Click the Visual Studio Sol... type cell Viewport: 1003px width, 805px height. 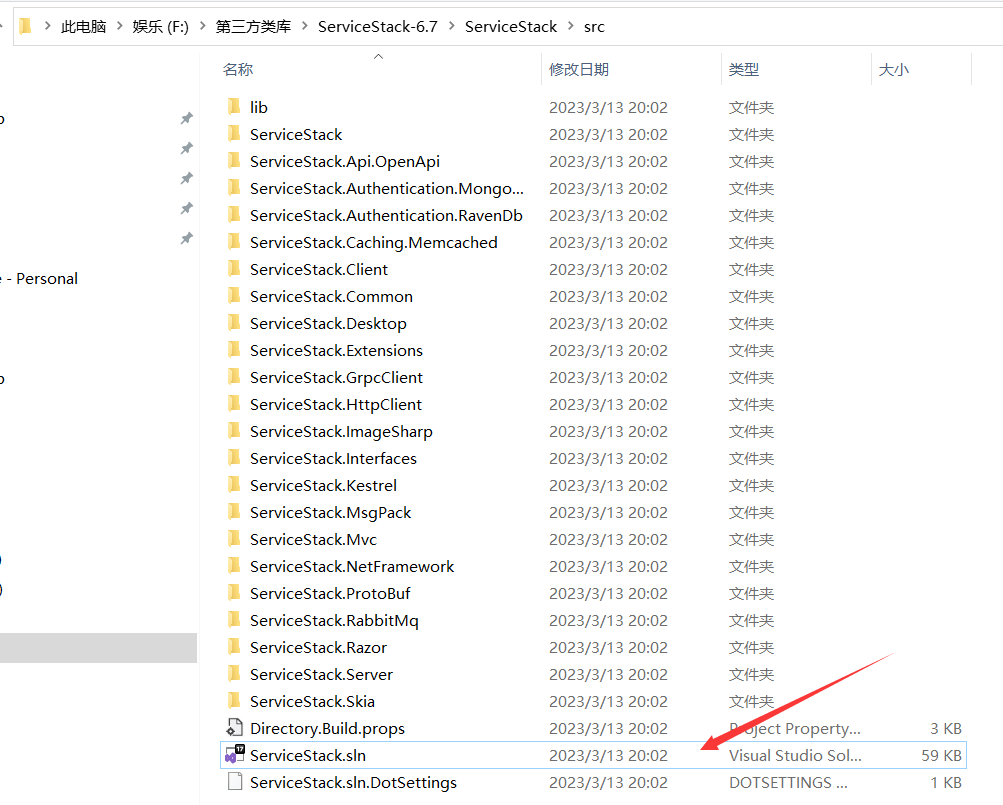(795, 755)
